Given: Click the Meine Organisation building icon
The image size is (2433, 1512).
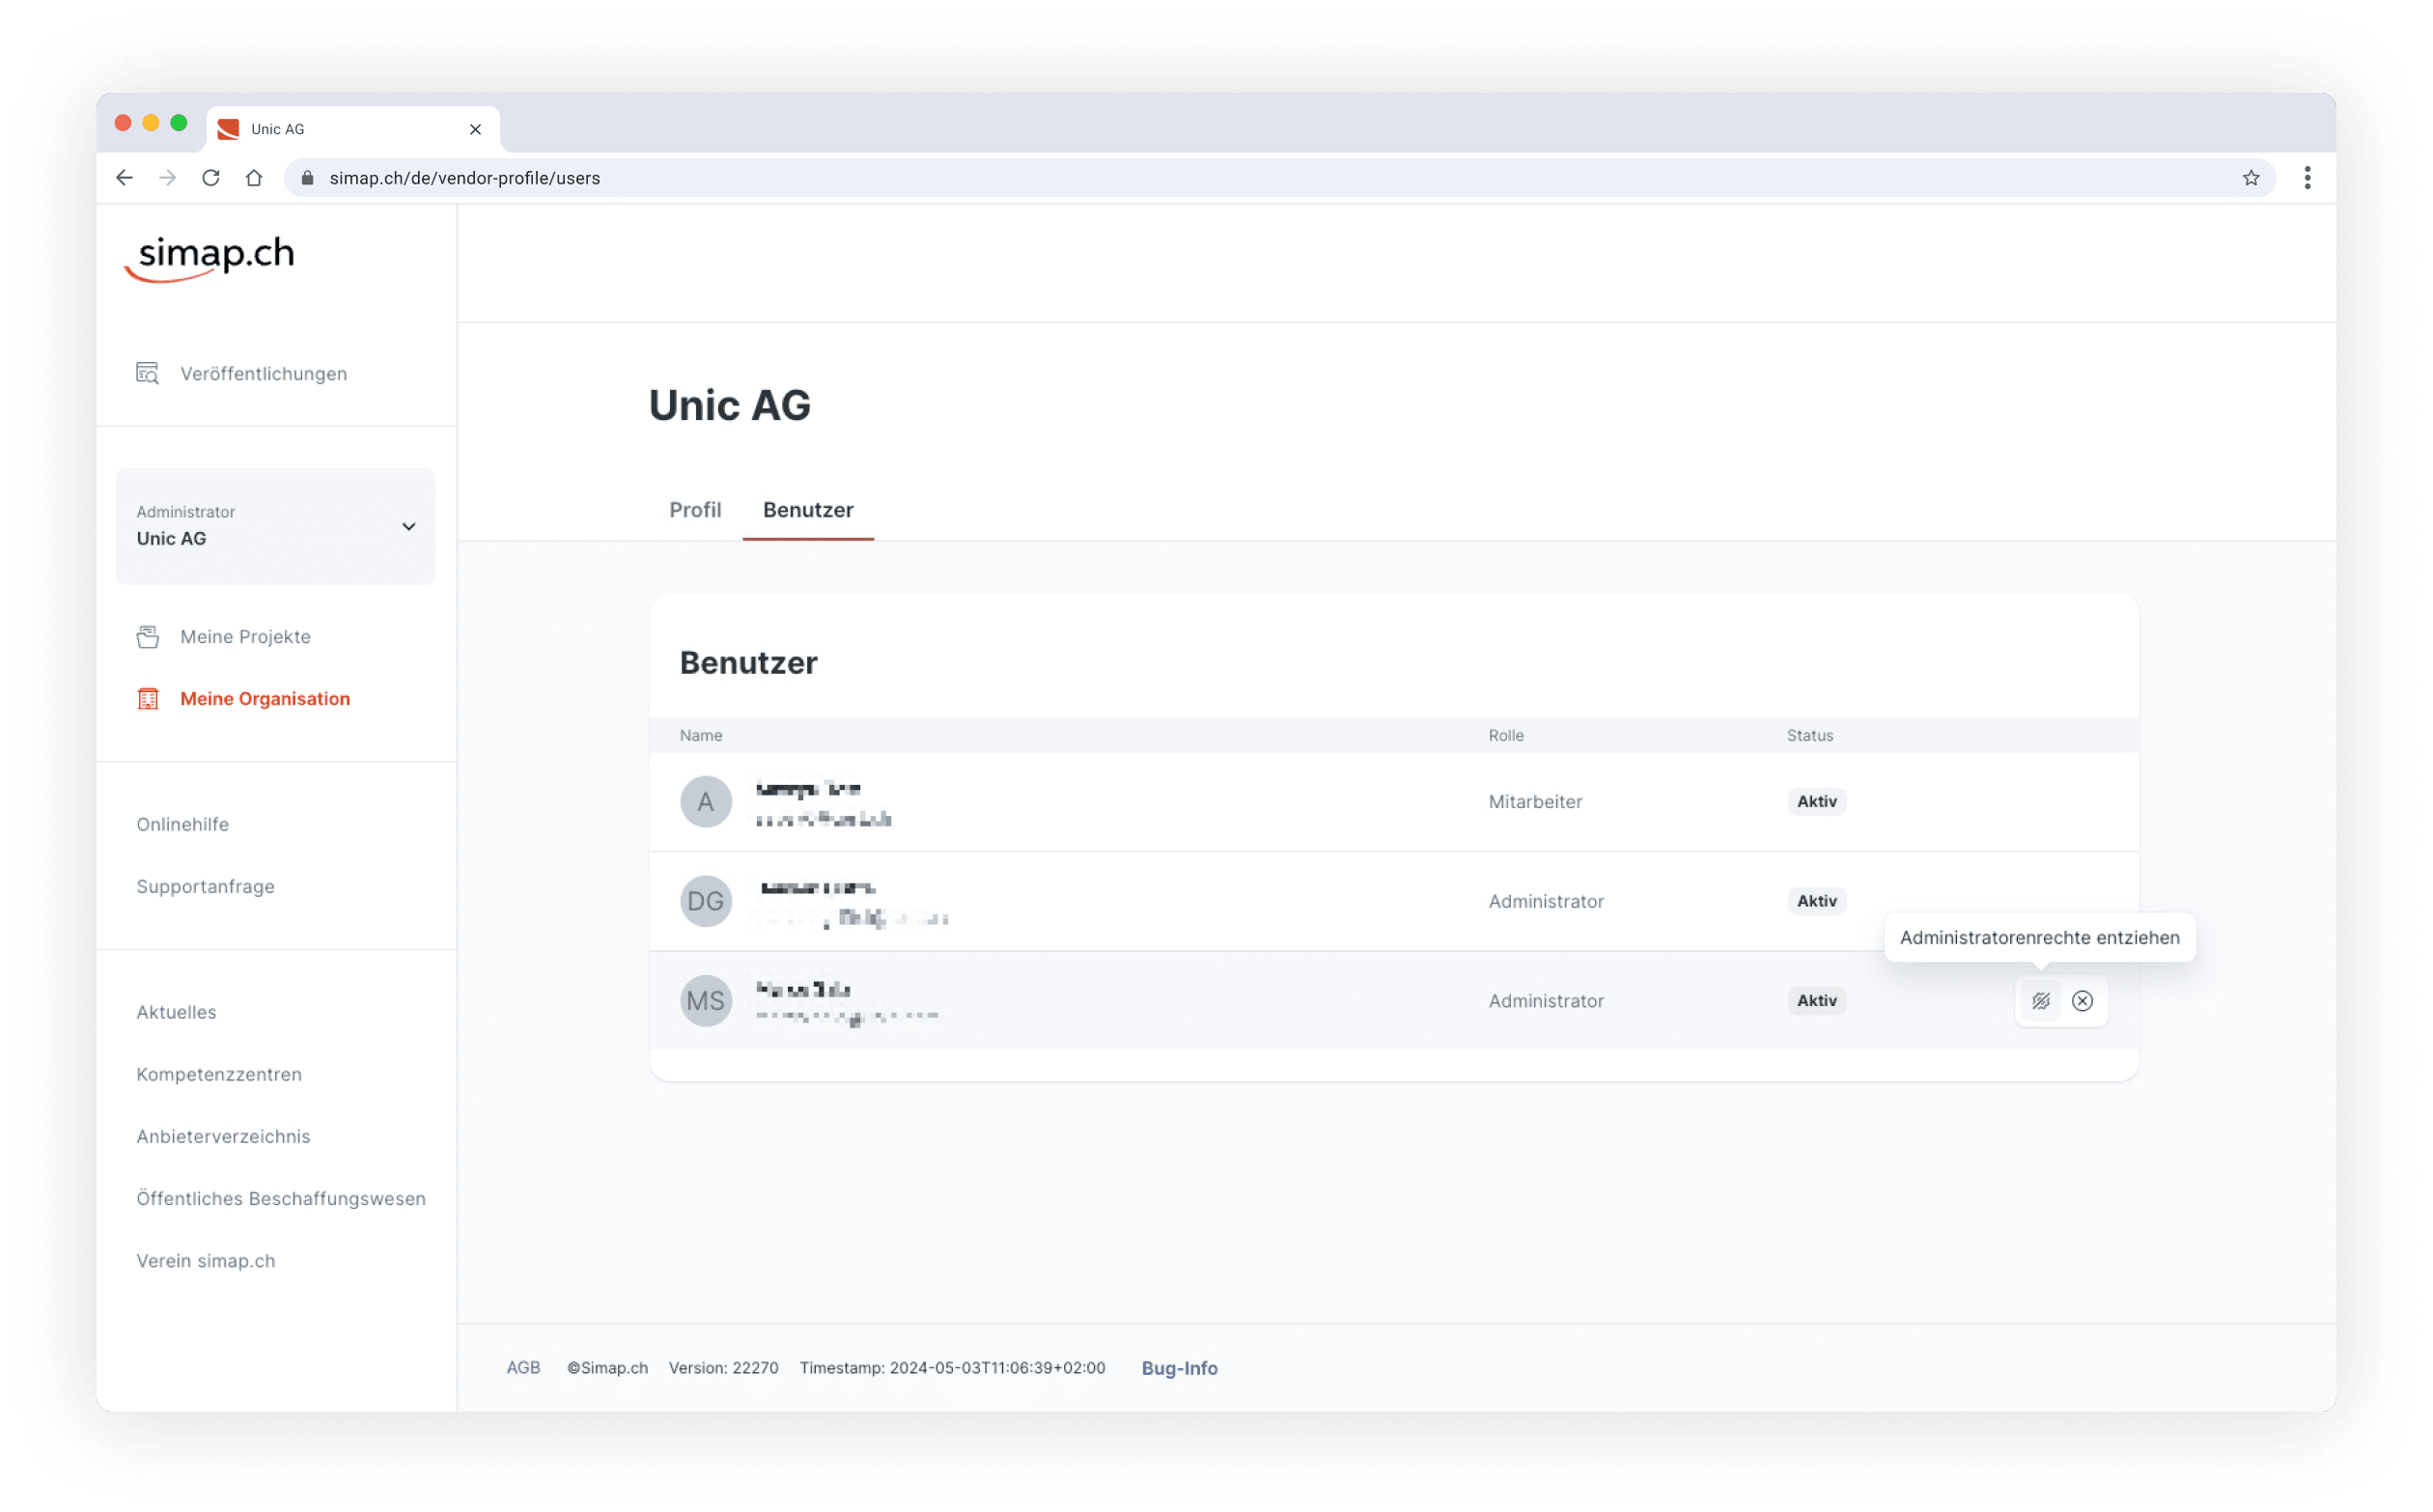Looking at the screenshot, I should [148, 699].
